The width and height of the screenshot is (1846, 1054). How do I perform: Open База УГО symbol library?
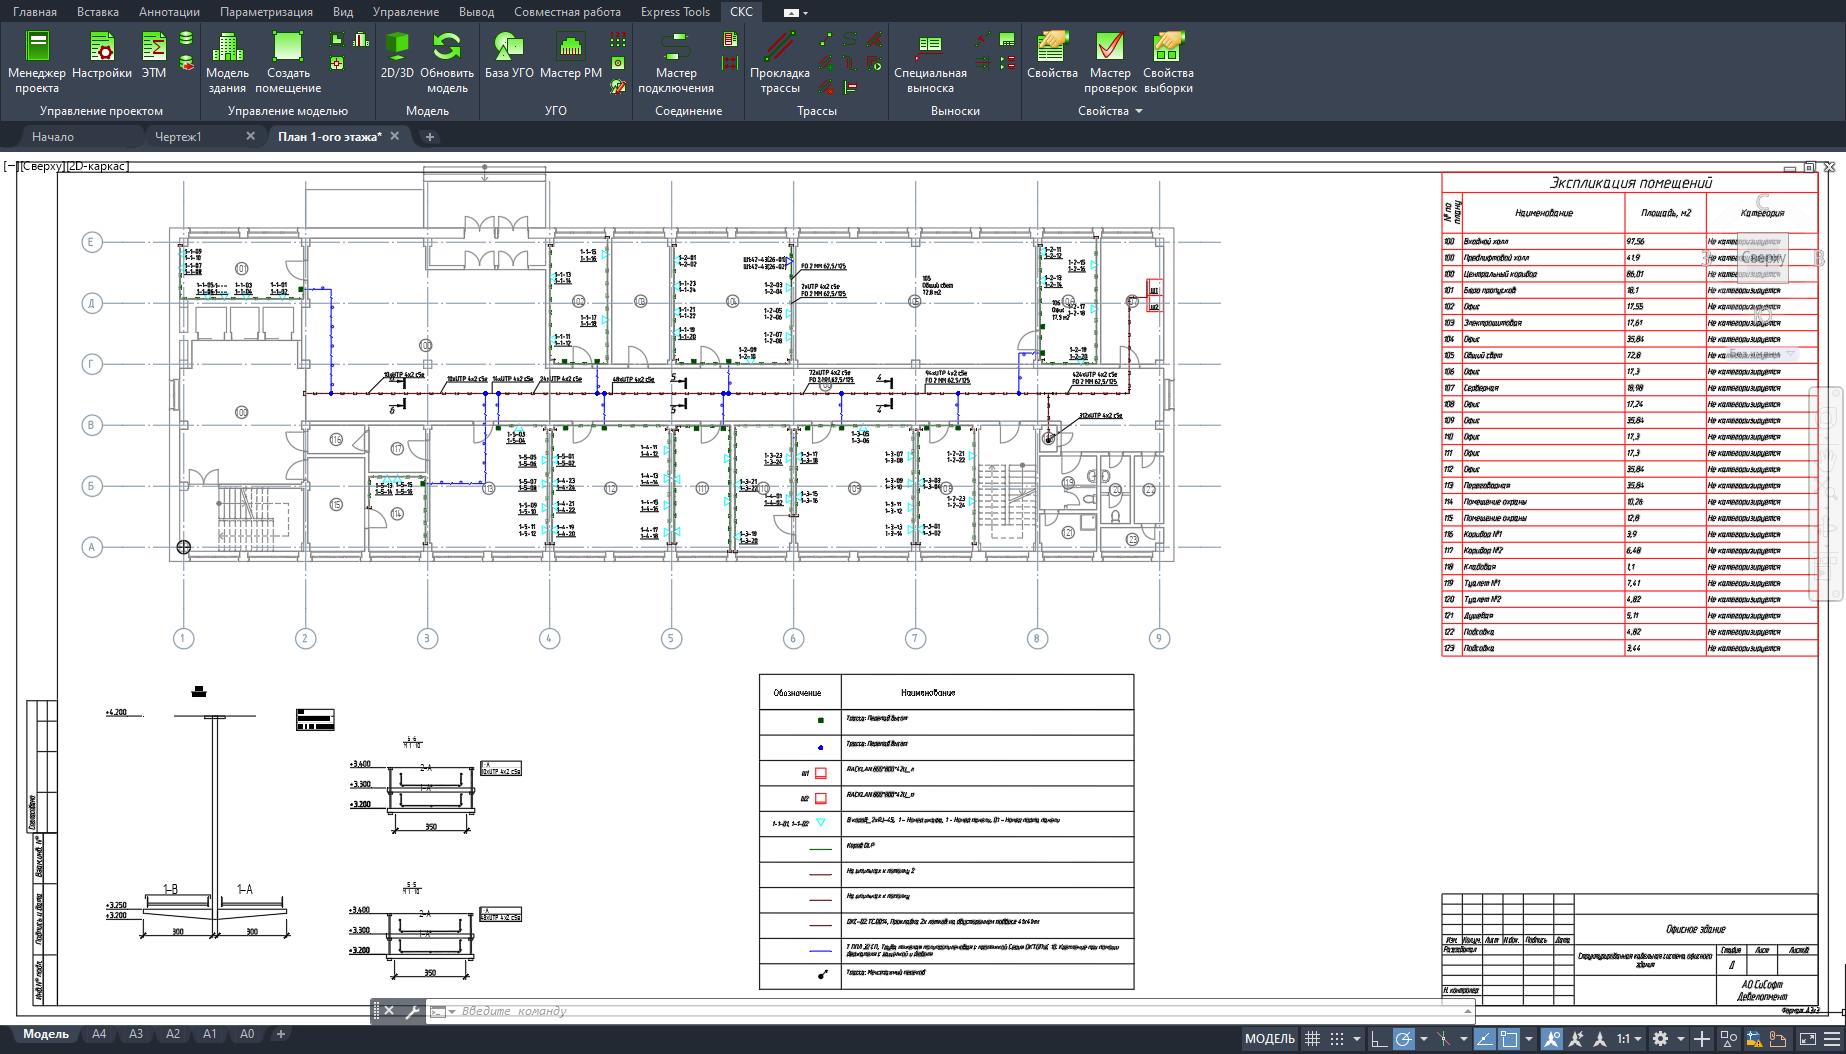[x=509, y=55]
